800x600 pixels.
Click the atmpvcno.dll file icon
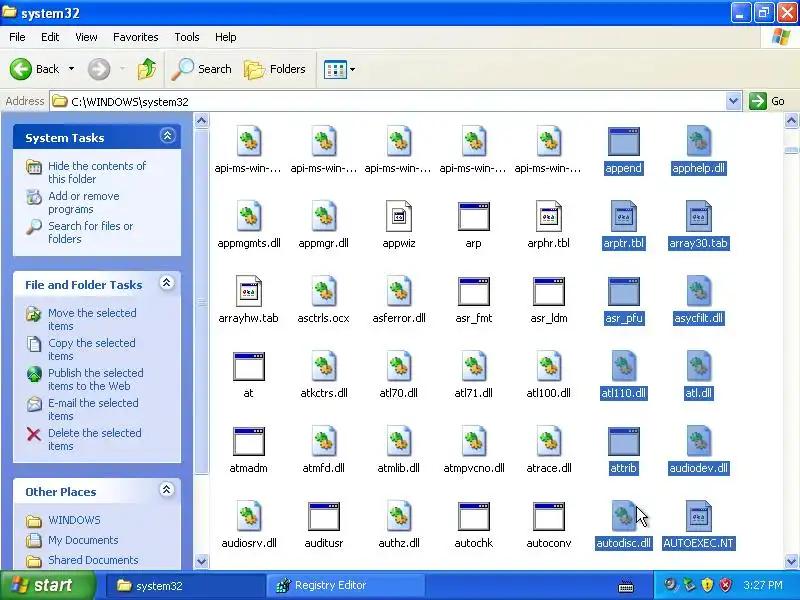[473, 441]
